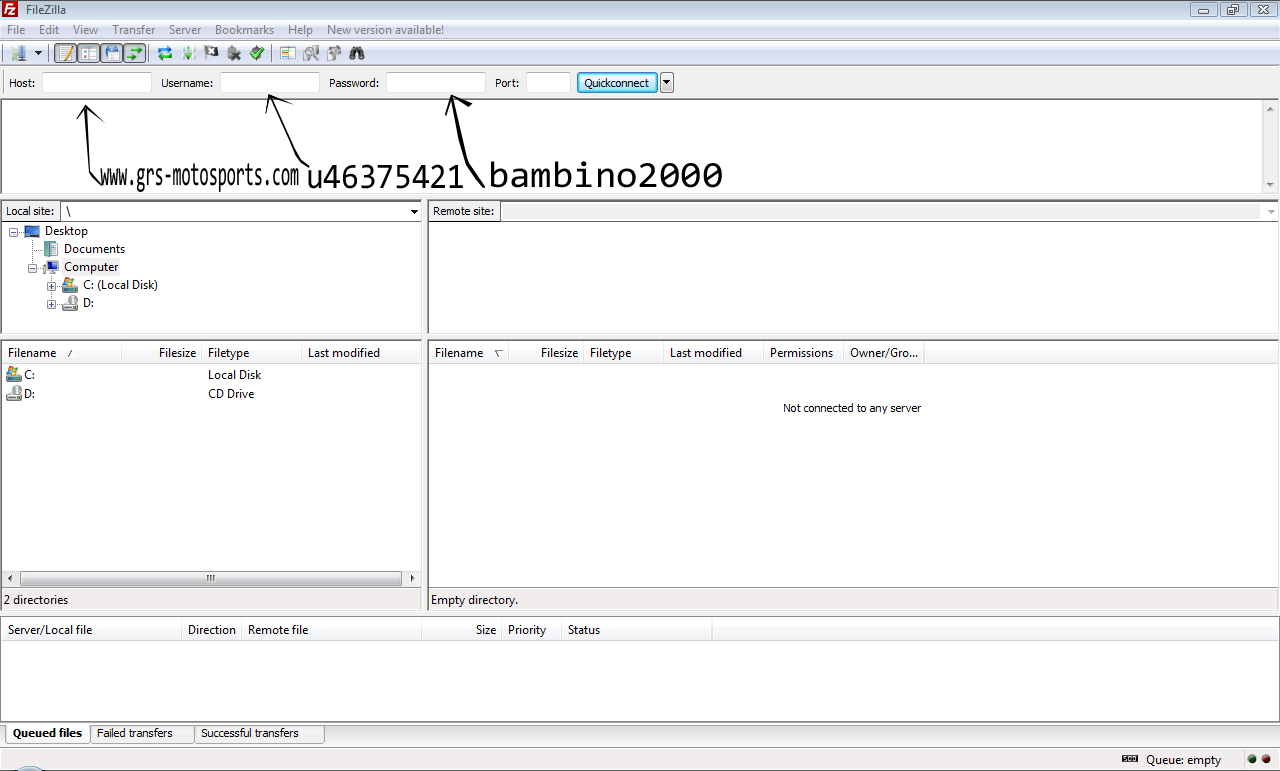Screen dimensions: 1280x771
Task: Click the red activity LED indicator
Action: pyautogui.click(x=1266, y=759)
